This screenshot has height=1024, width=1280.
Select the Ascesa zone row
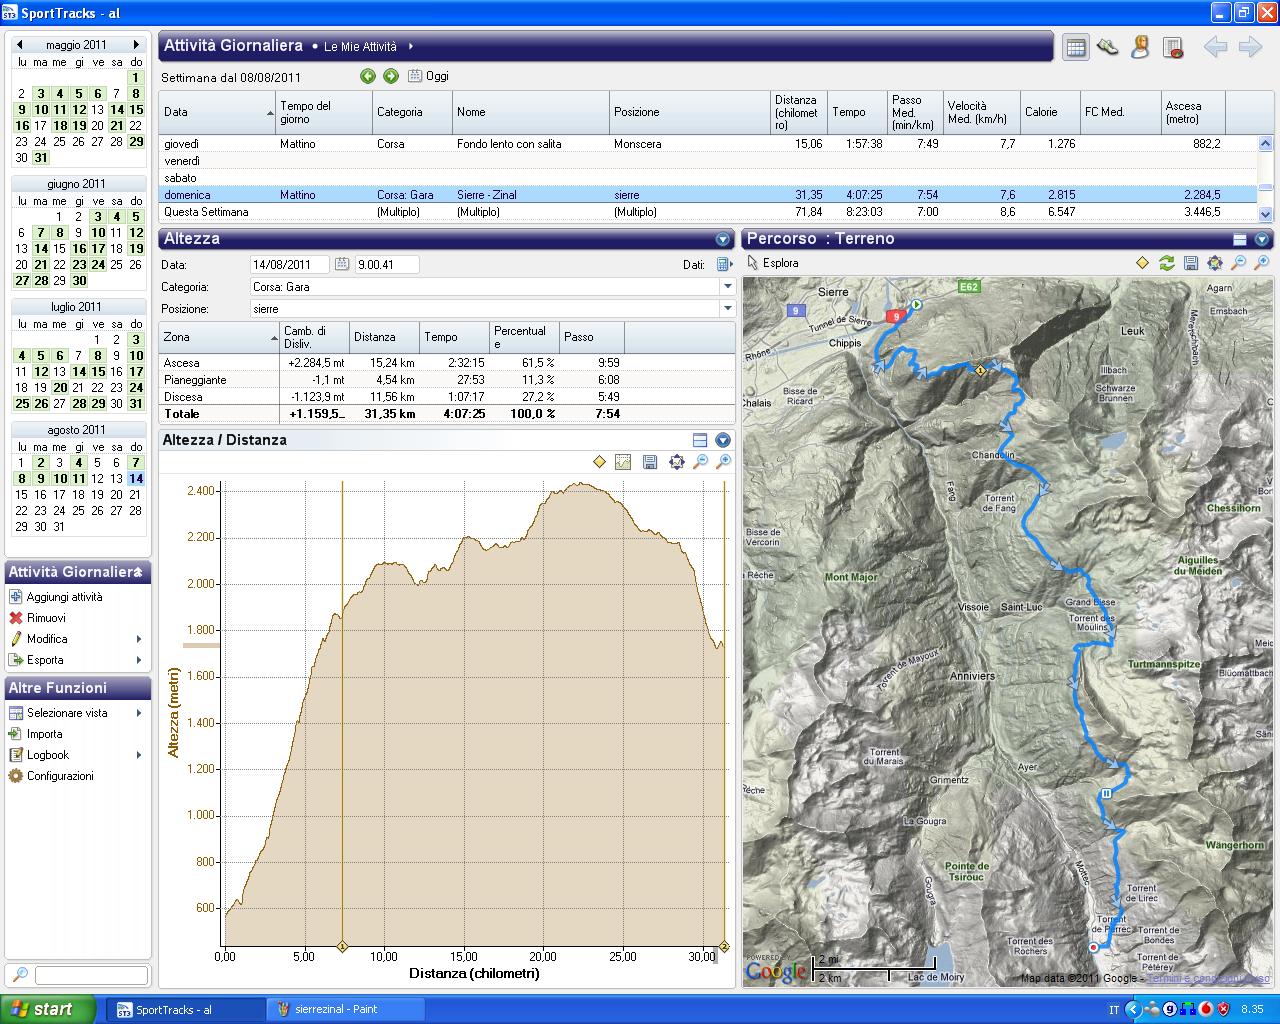tap(446, 363)
